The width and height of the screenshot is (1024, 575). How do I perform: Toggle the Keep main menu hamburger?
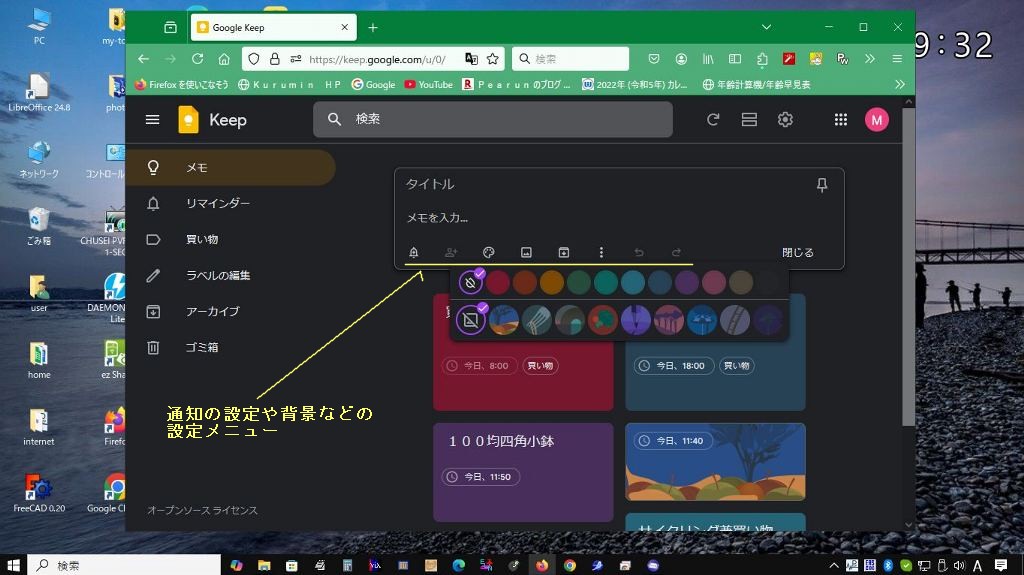152,120
